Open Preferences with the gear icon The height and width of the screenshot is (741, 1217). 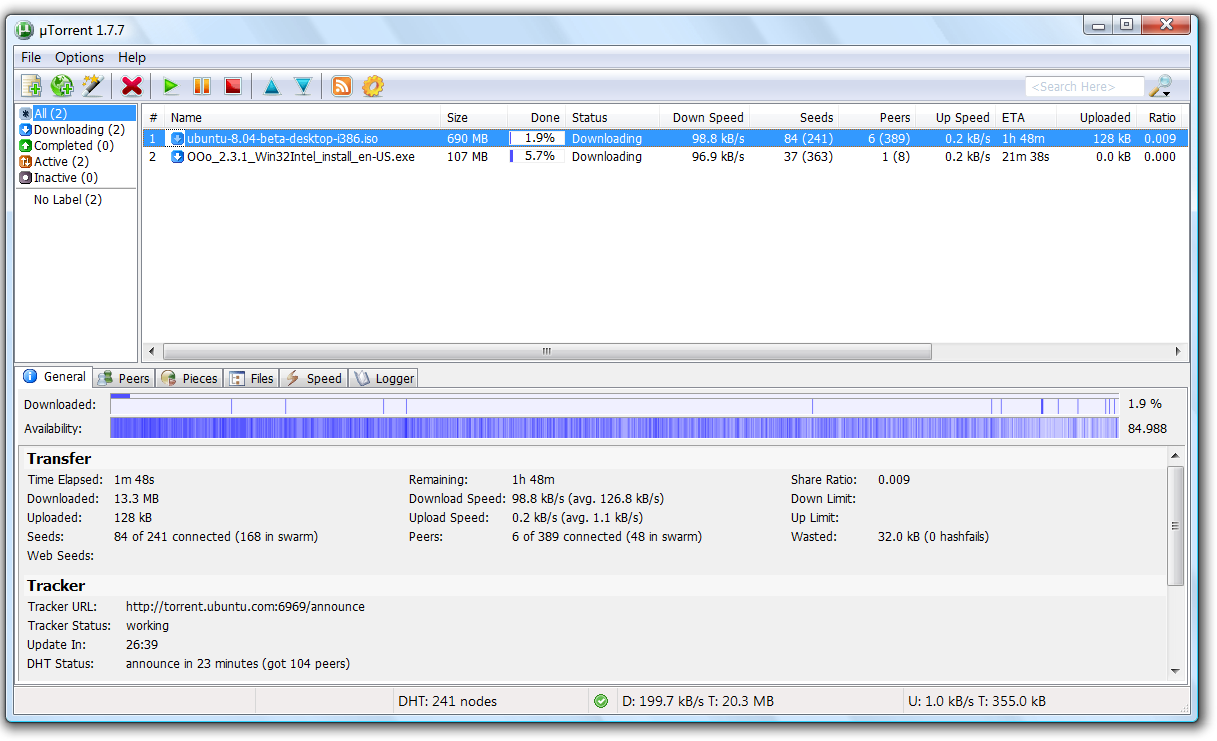click(373, 86)
